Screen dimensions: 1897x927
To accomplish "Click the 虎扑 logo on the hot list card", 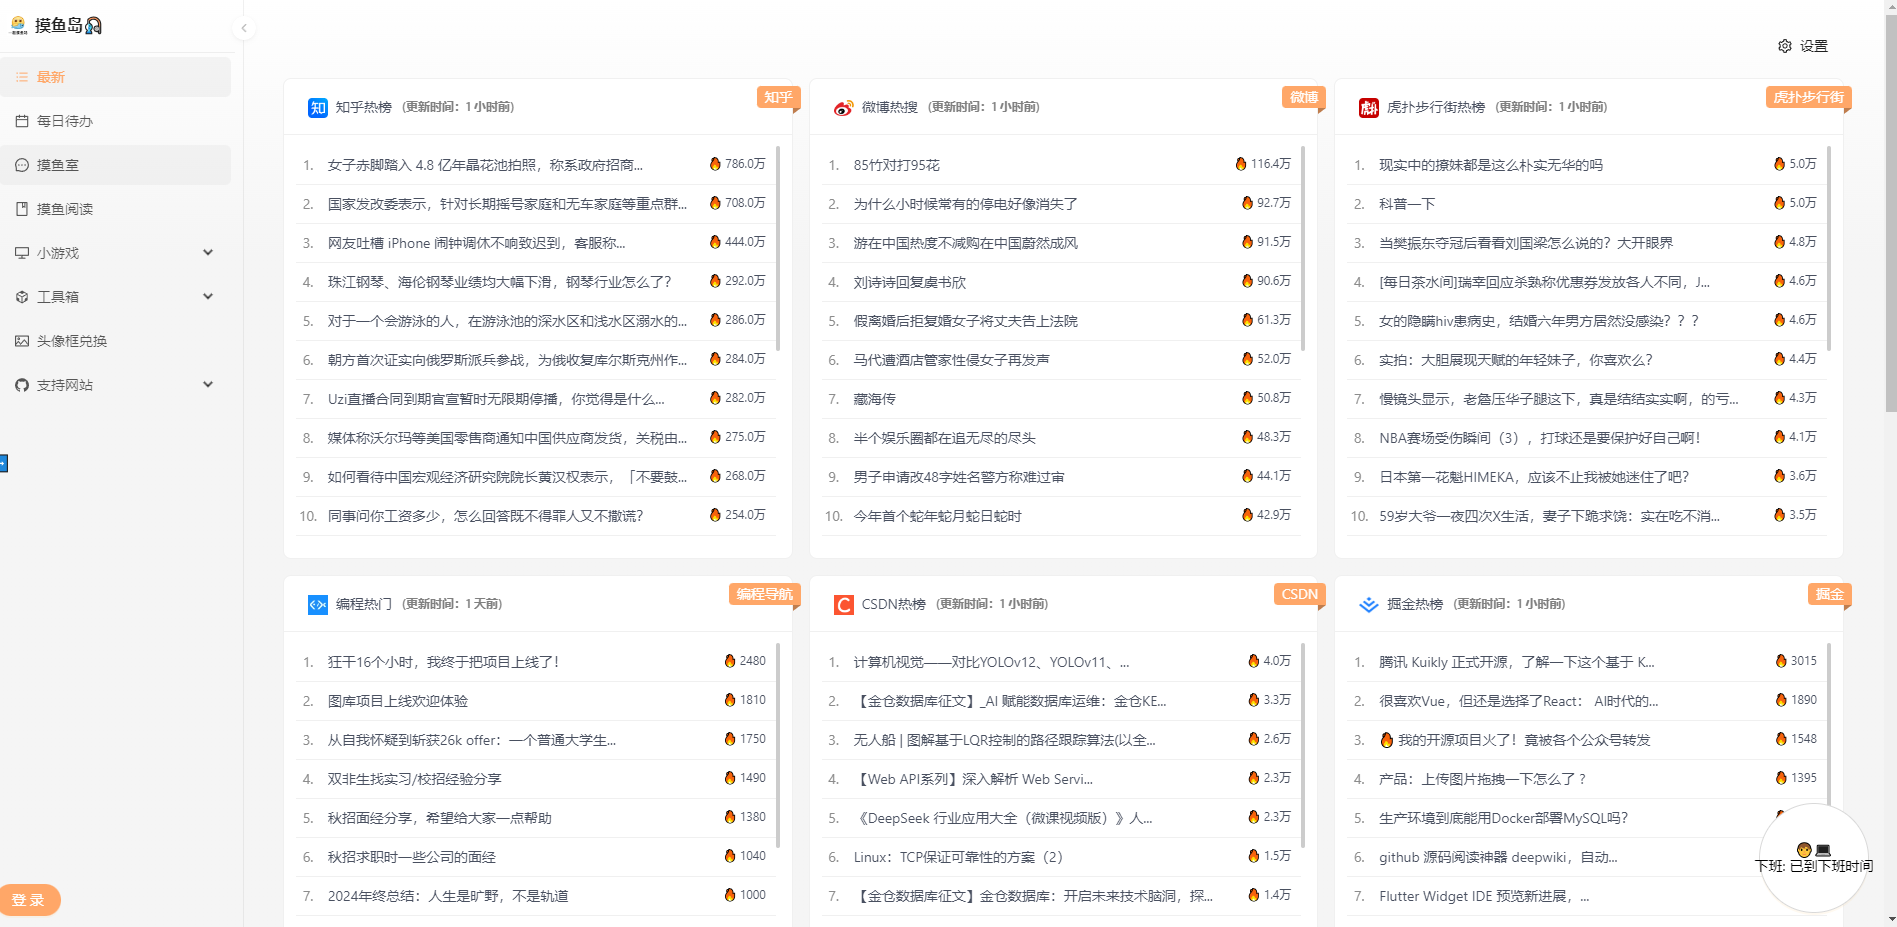I will tap(1370, 107).
